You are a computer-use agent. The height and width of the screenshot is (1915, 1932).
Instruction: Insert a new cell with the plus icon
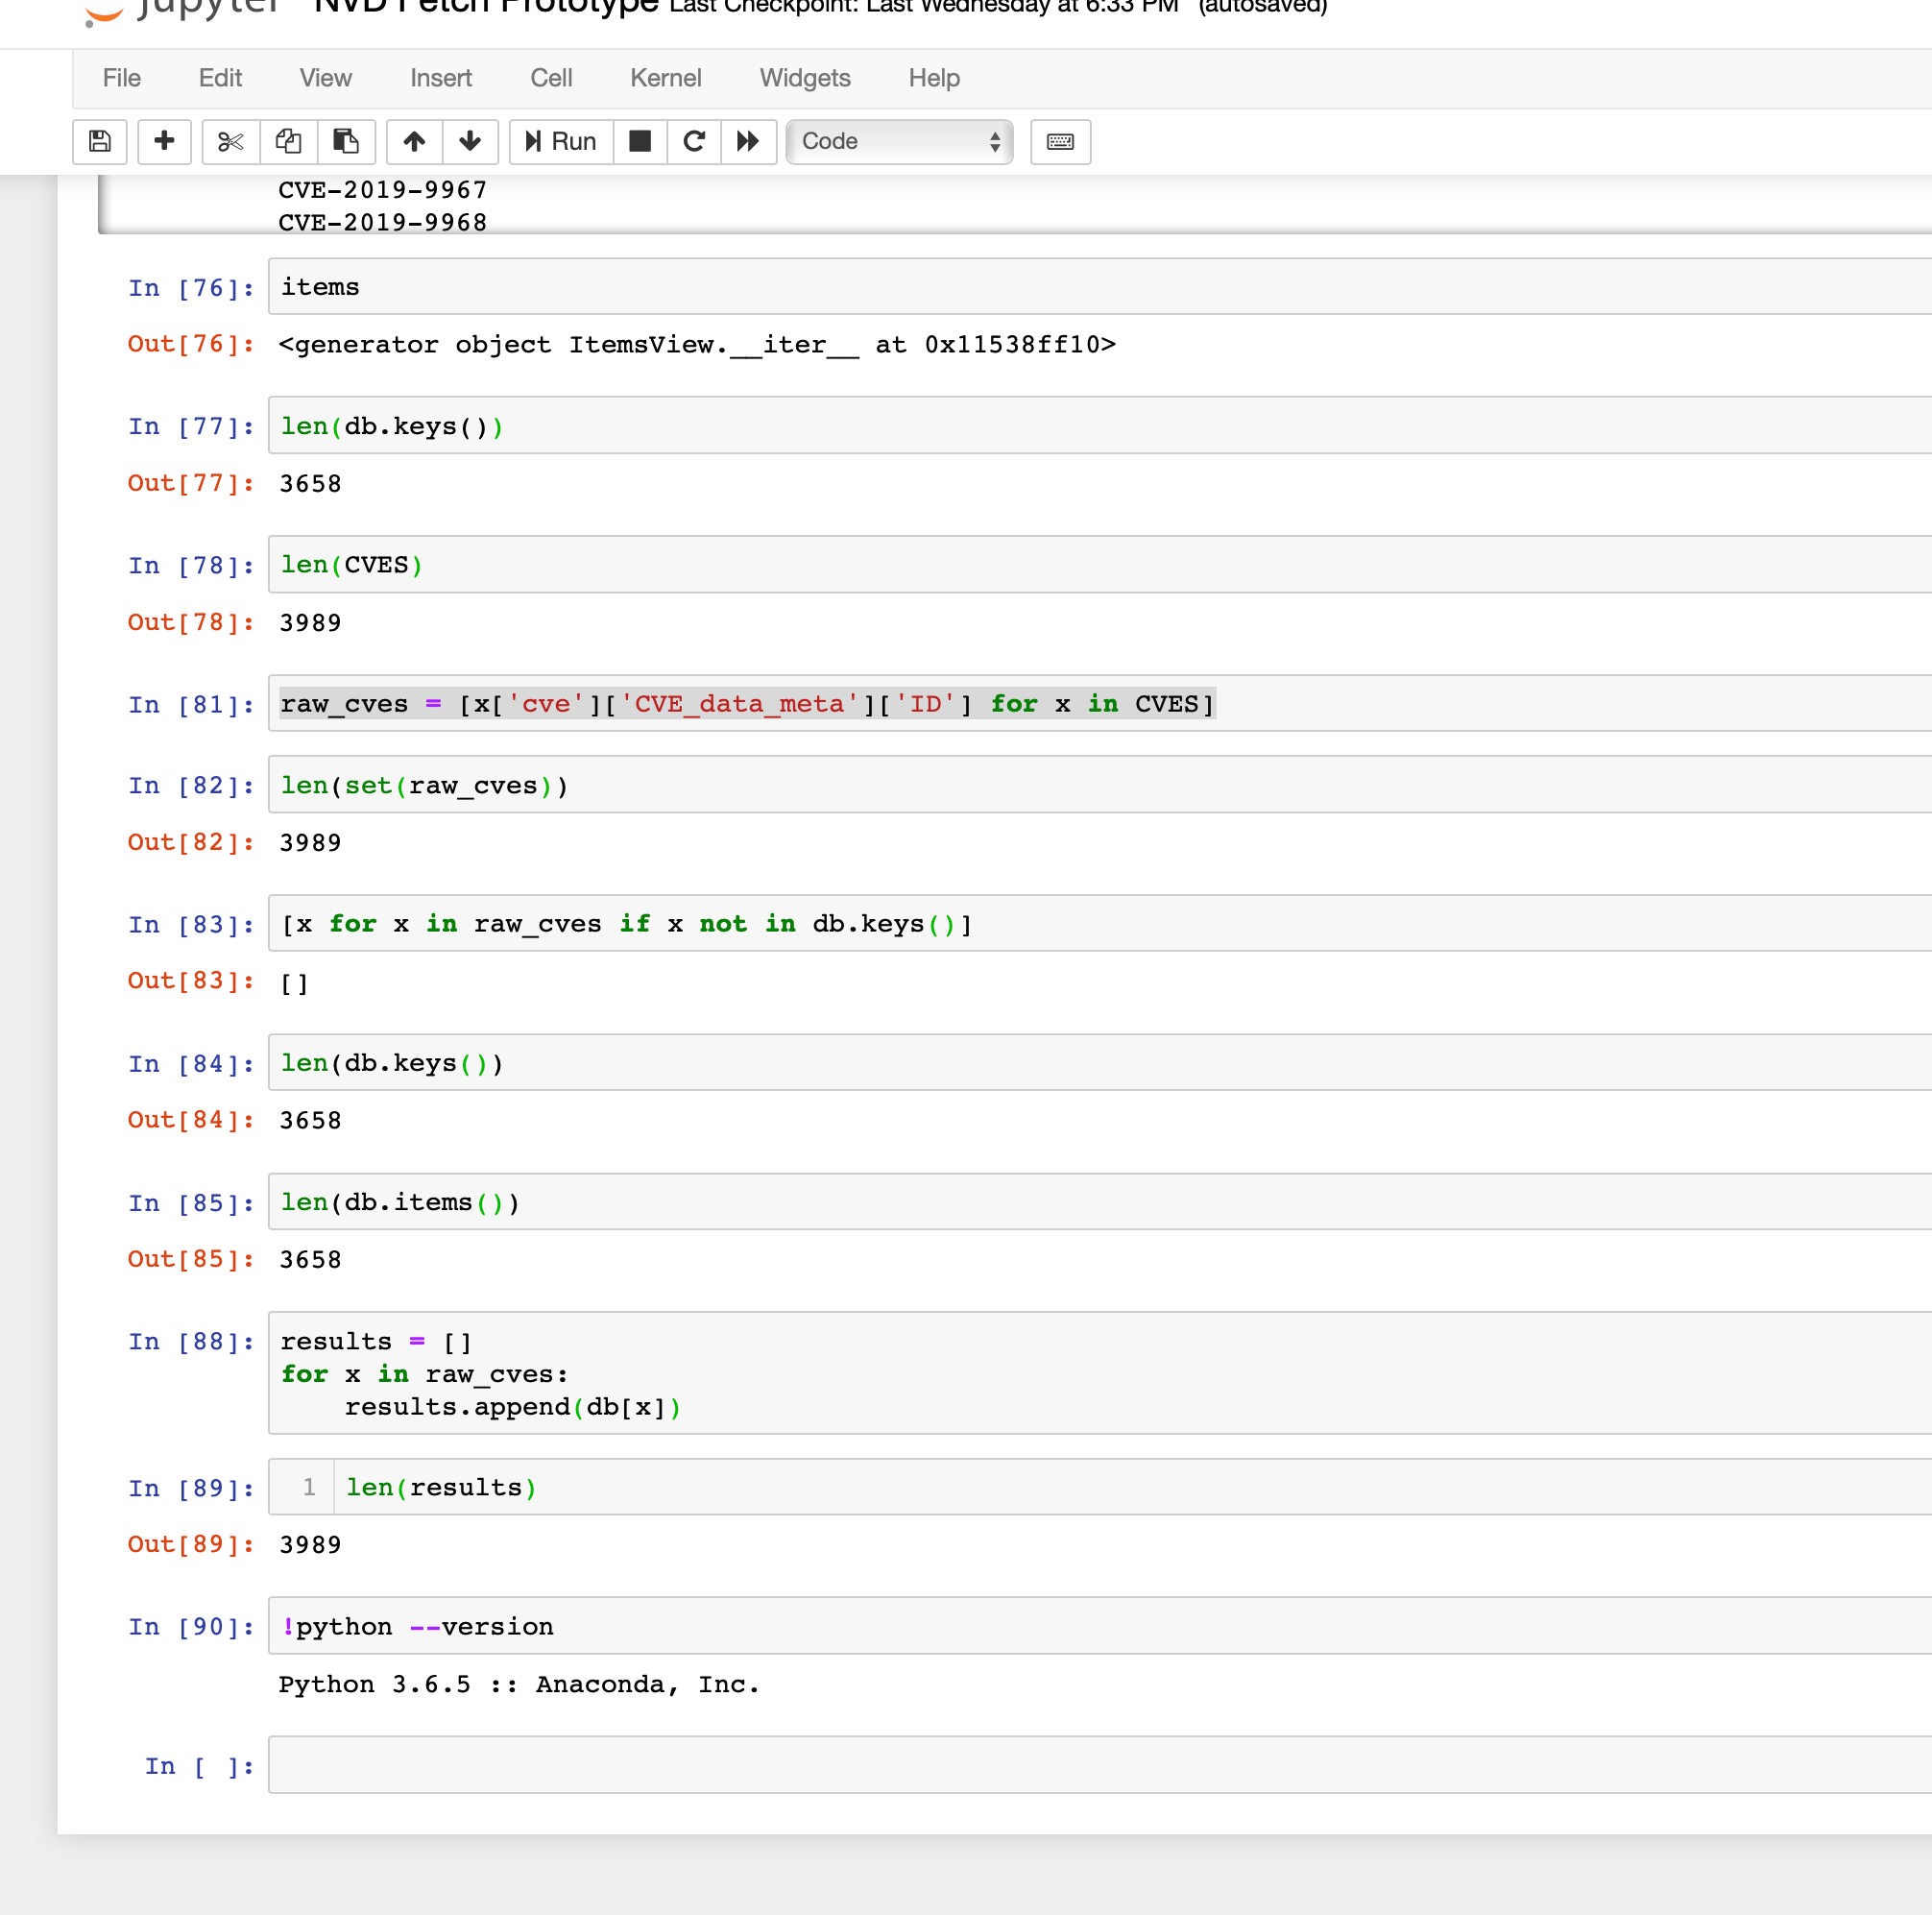coord(163,142)
